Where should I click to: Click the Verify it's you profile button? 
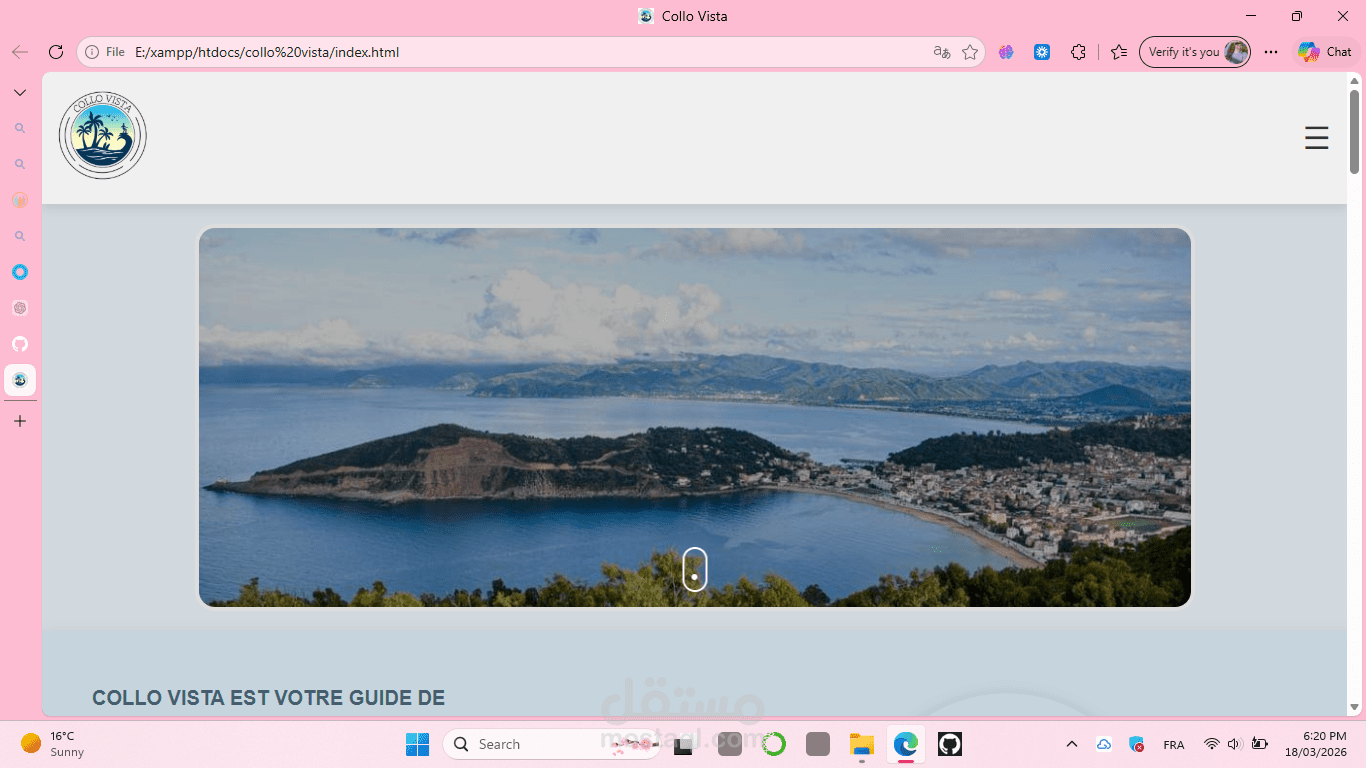coord(1195,51)
